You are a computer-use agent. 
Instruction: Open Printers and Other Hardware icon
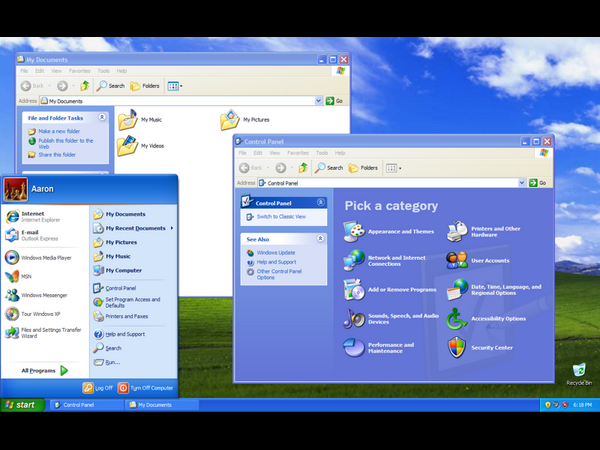pos(457,232)
